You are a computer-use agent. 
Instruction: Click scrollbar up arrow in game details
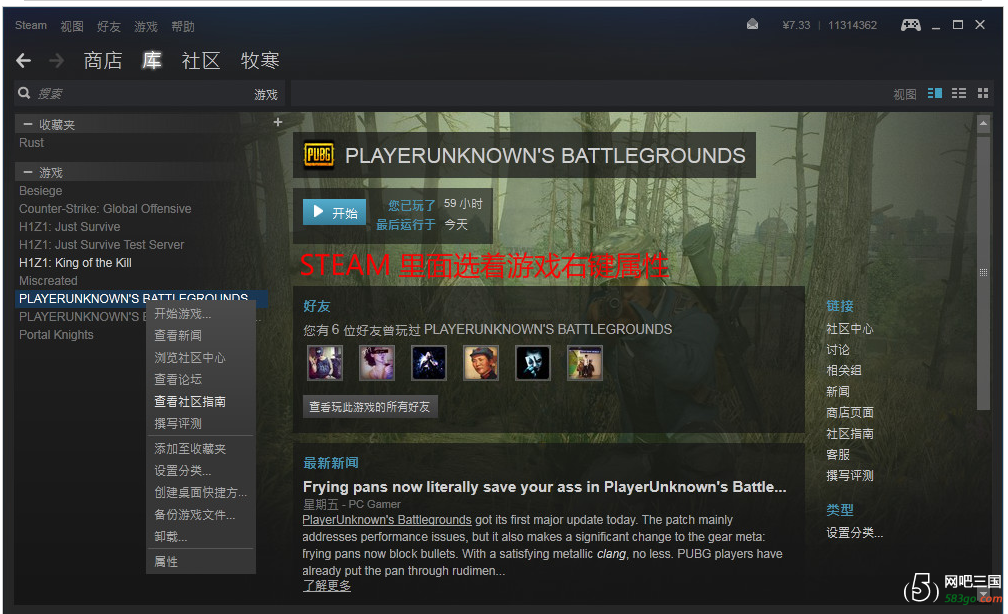[983, 123]
